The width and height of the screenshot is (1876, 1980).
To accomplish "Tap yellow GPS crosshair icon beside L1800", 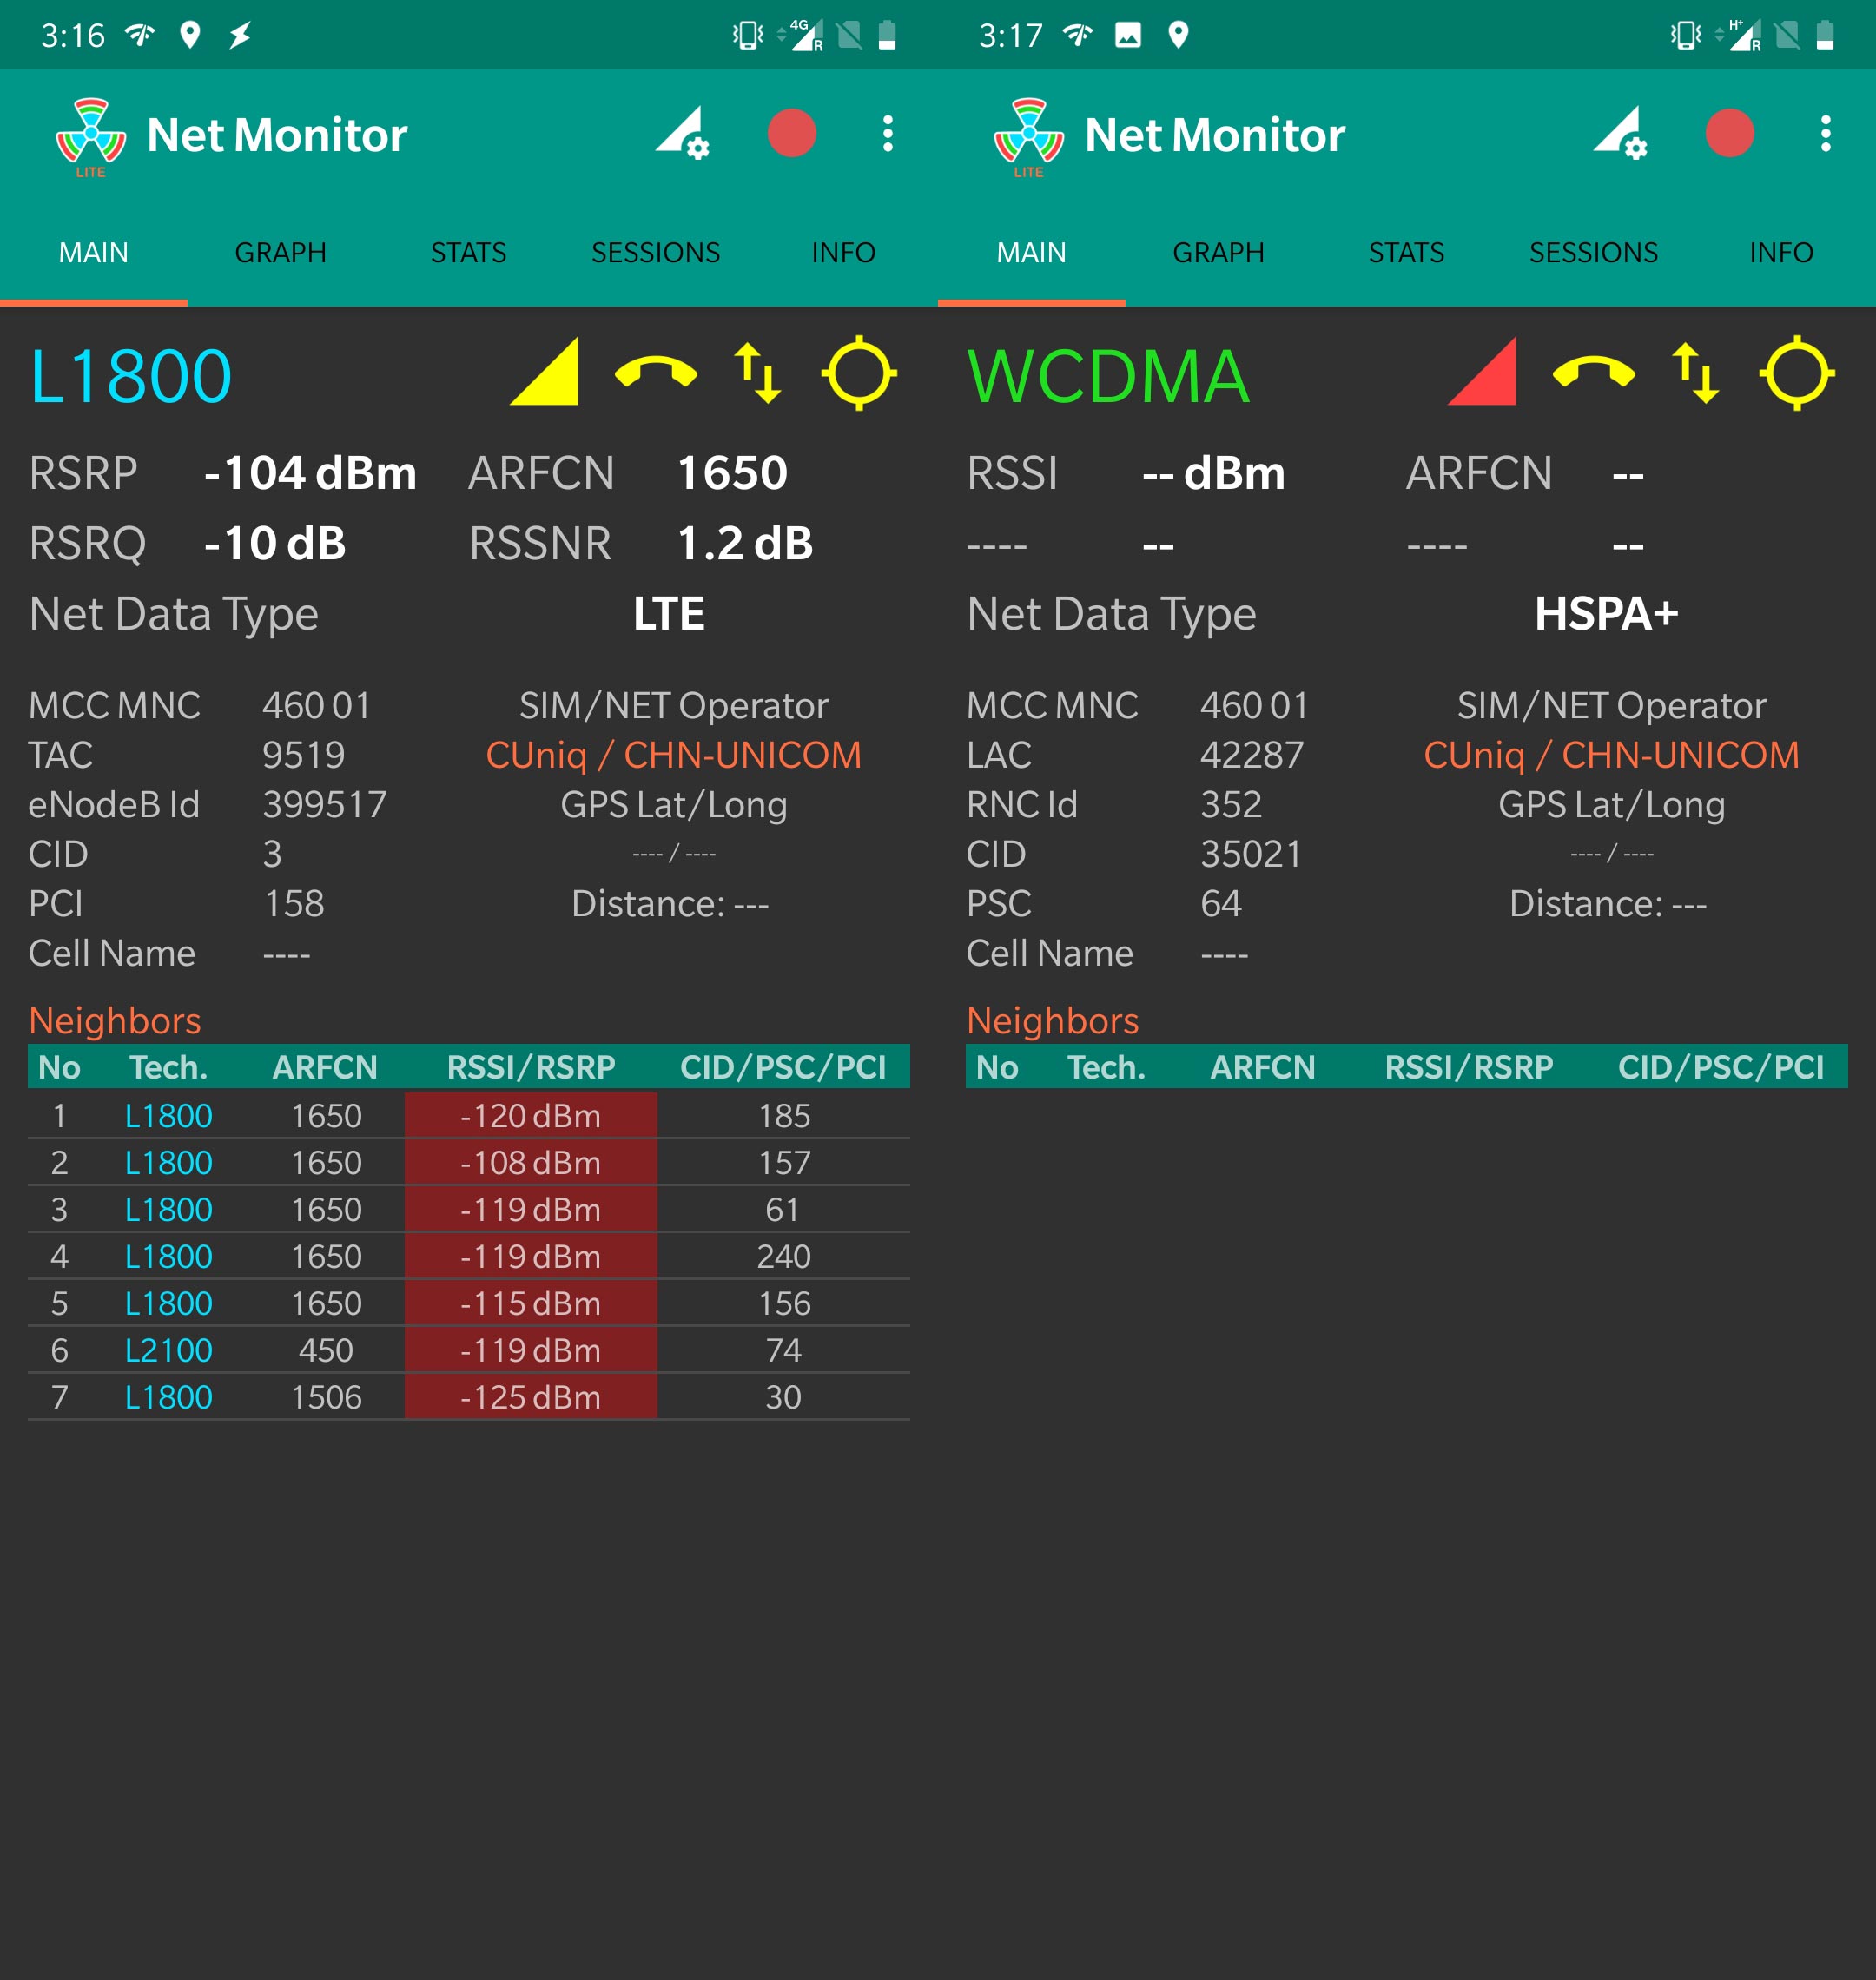I will (858, 374).
